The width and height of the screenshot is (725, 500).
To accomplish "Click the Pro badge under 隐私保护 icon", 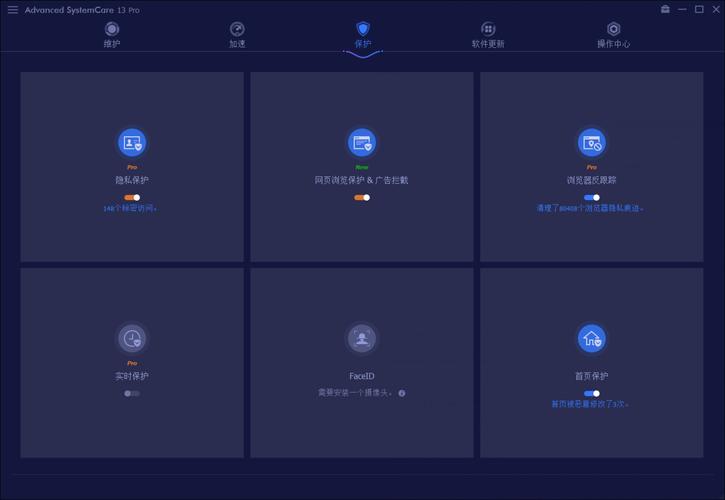I will (132, 167).
